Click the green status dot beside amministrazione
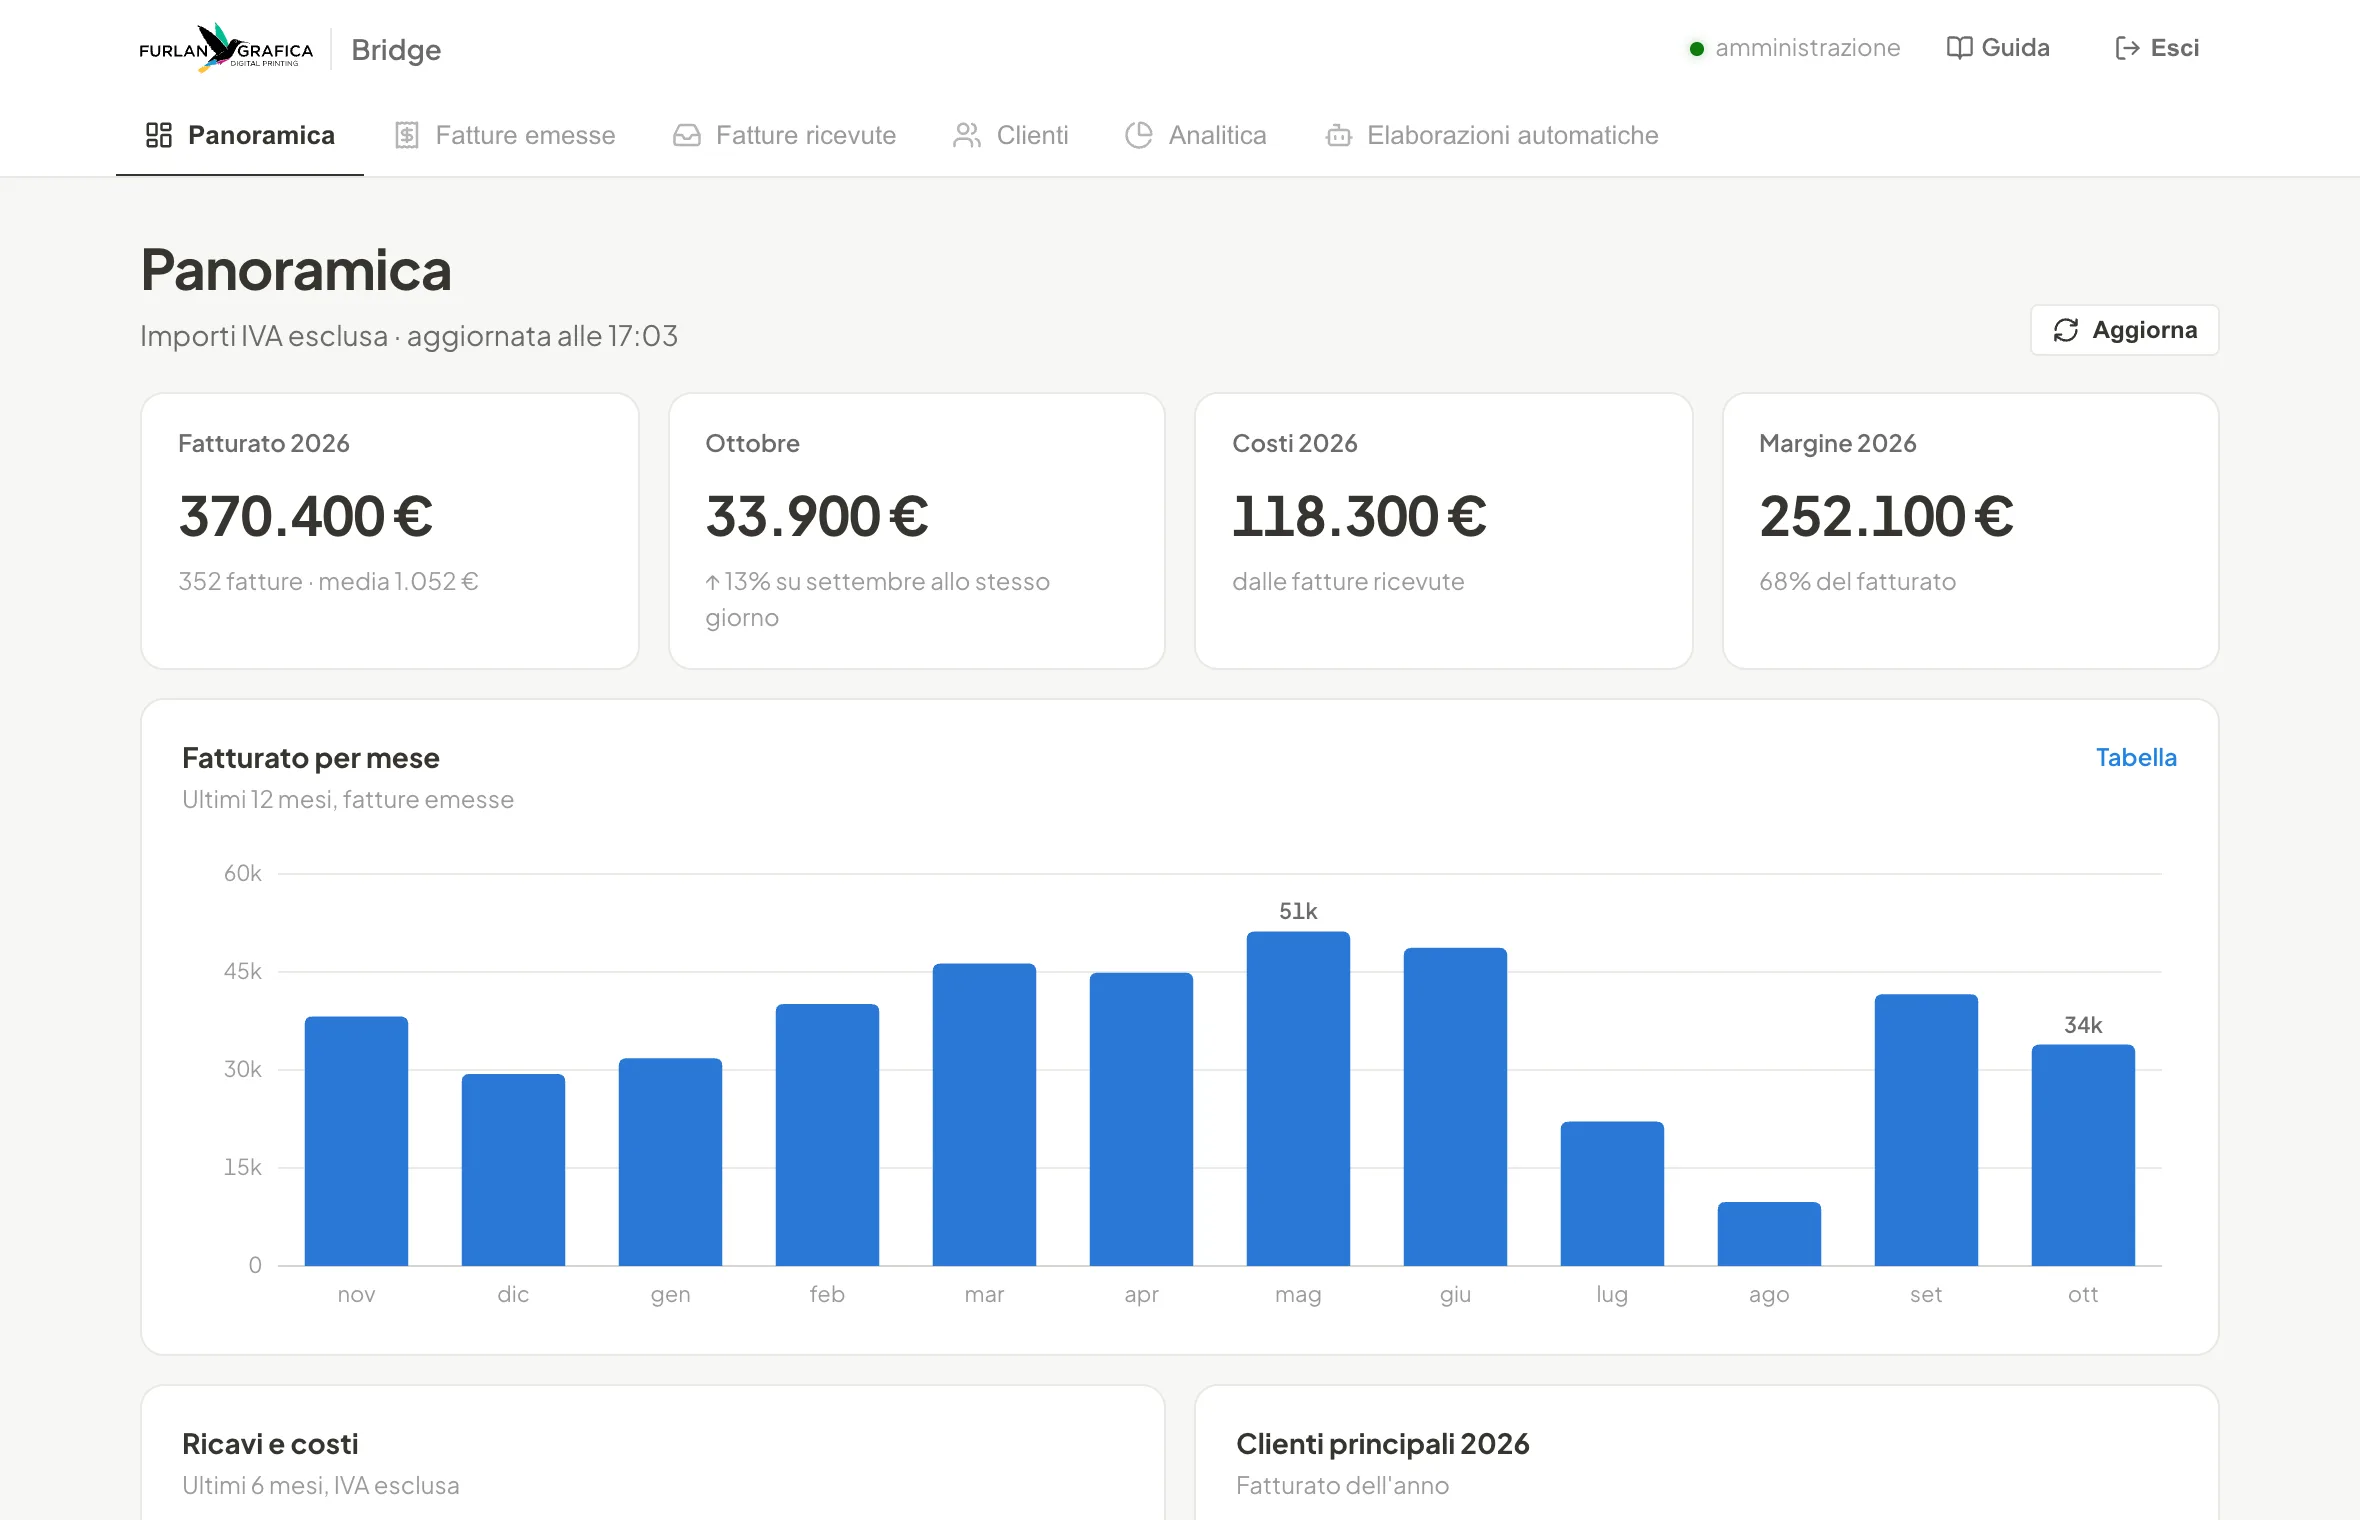2360x1520 pixels. tap(1697, 49)
